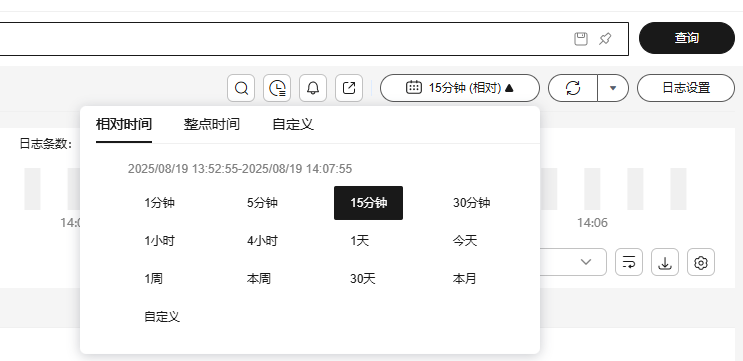Image resolution: width=743 pixels, height=361 pixels.
Task: Click the 日志条数 label
Action: tap(45, 144)
